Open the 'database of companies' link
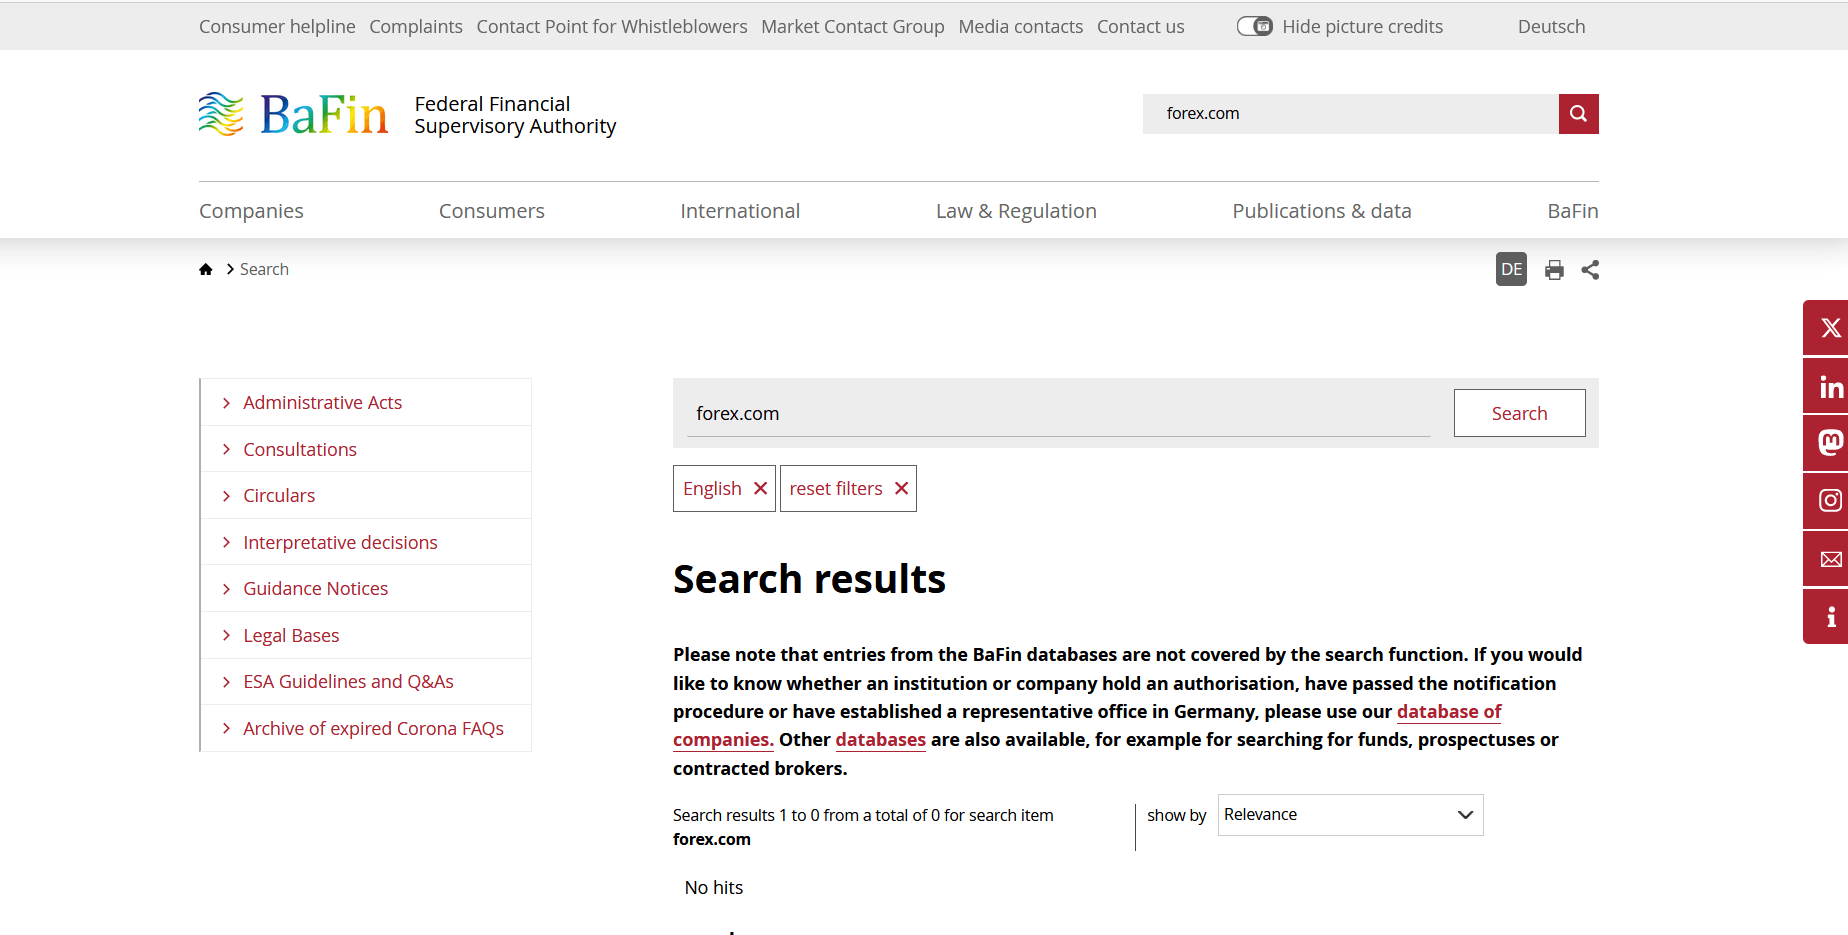 [1449, 712]
